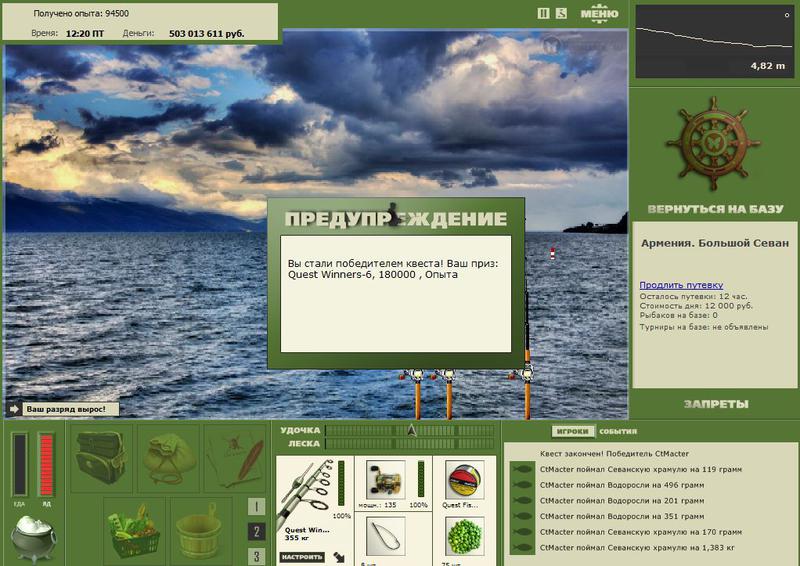The image size is (800, 566).
Task: Click the time value 12:20 ПТ
Action: click(85, 34)
